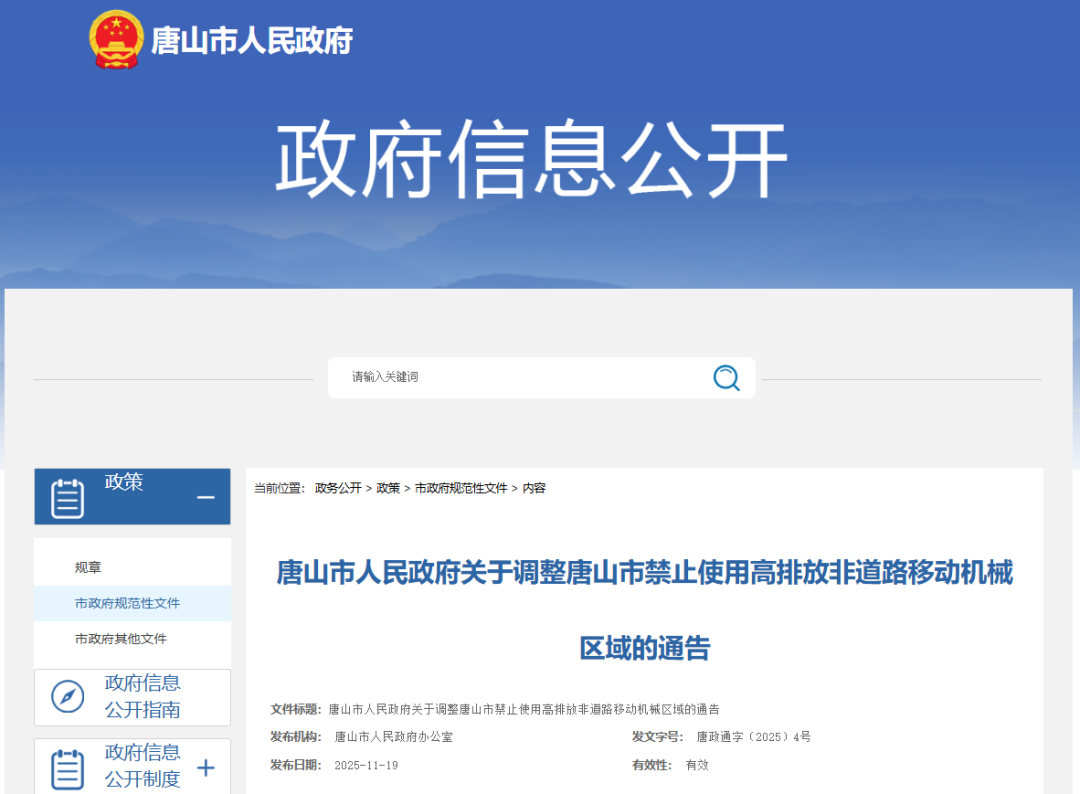Click the article title heading

pyautogui.click(x=644, y=573)
